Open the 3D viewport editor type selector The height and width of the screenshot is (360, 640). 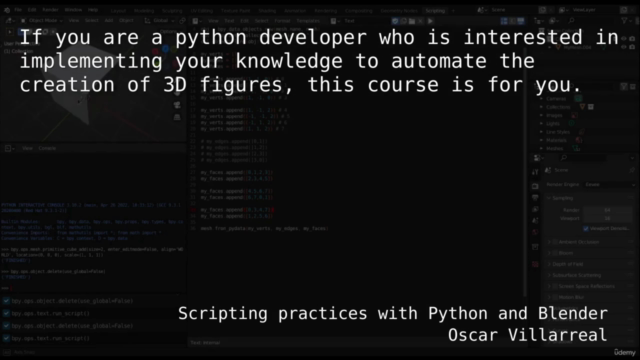[10, 20]
